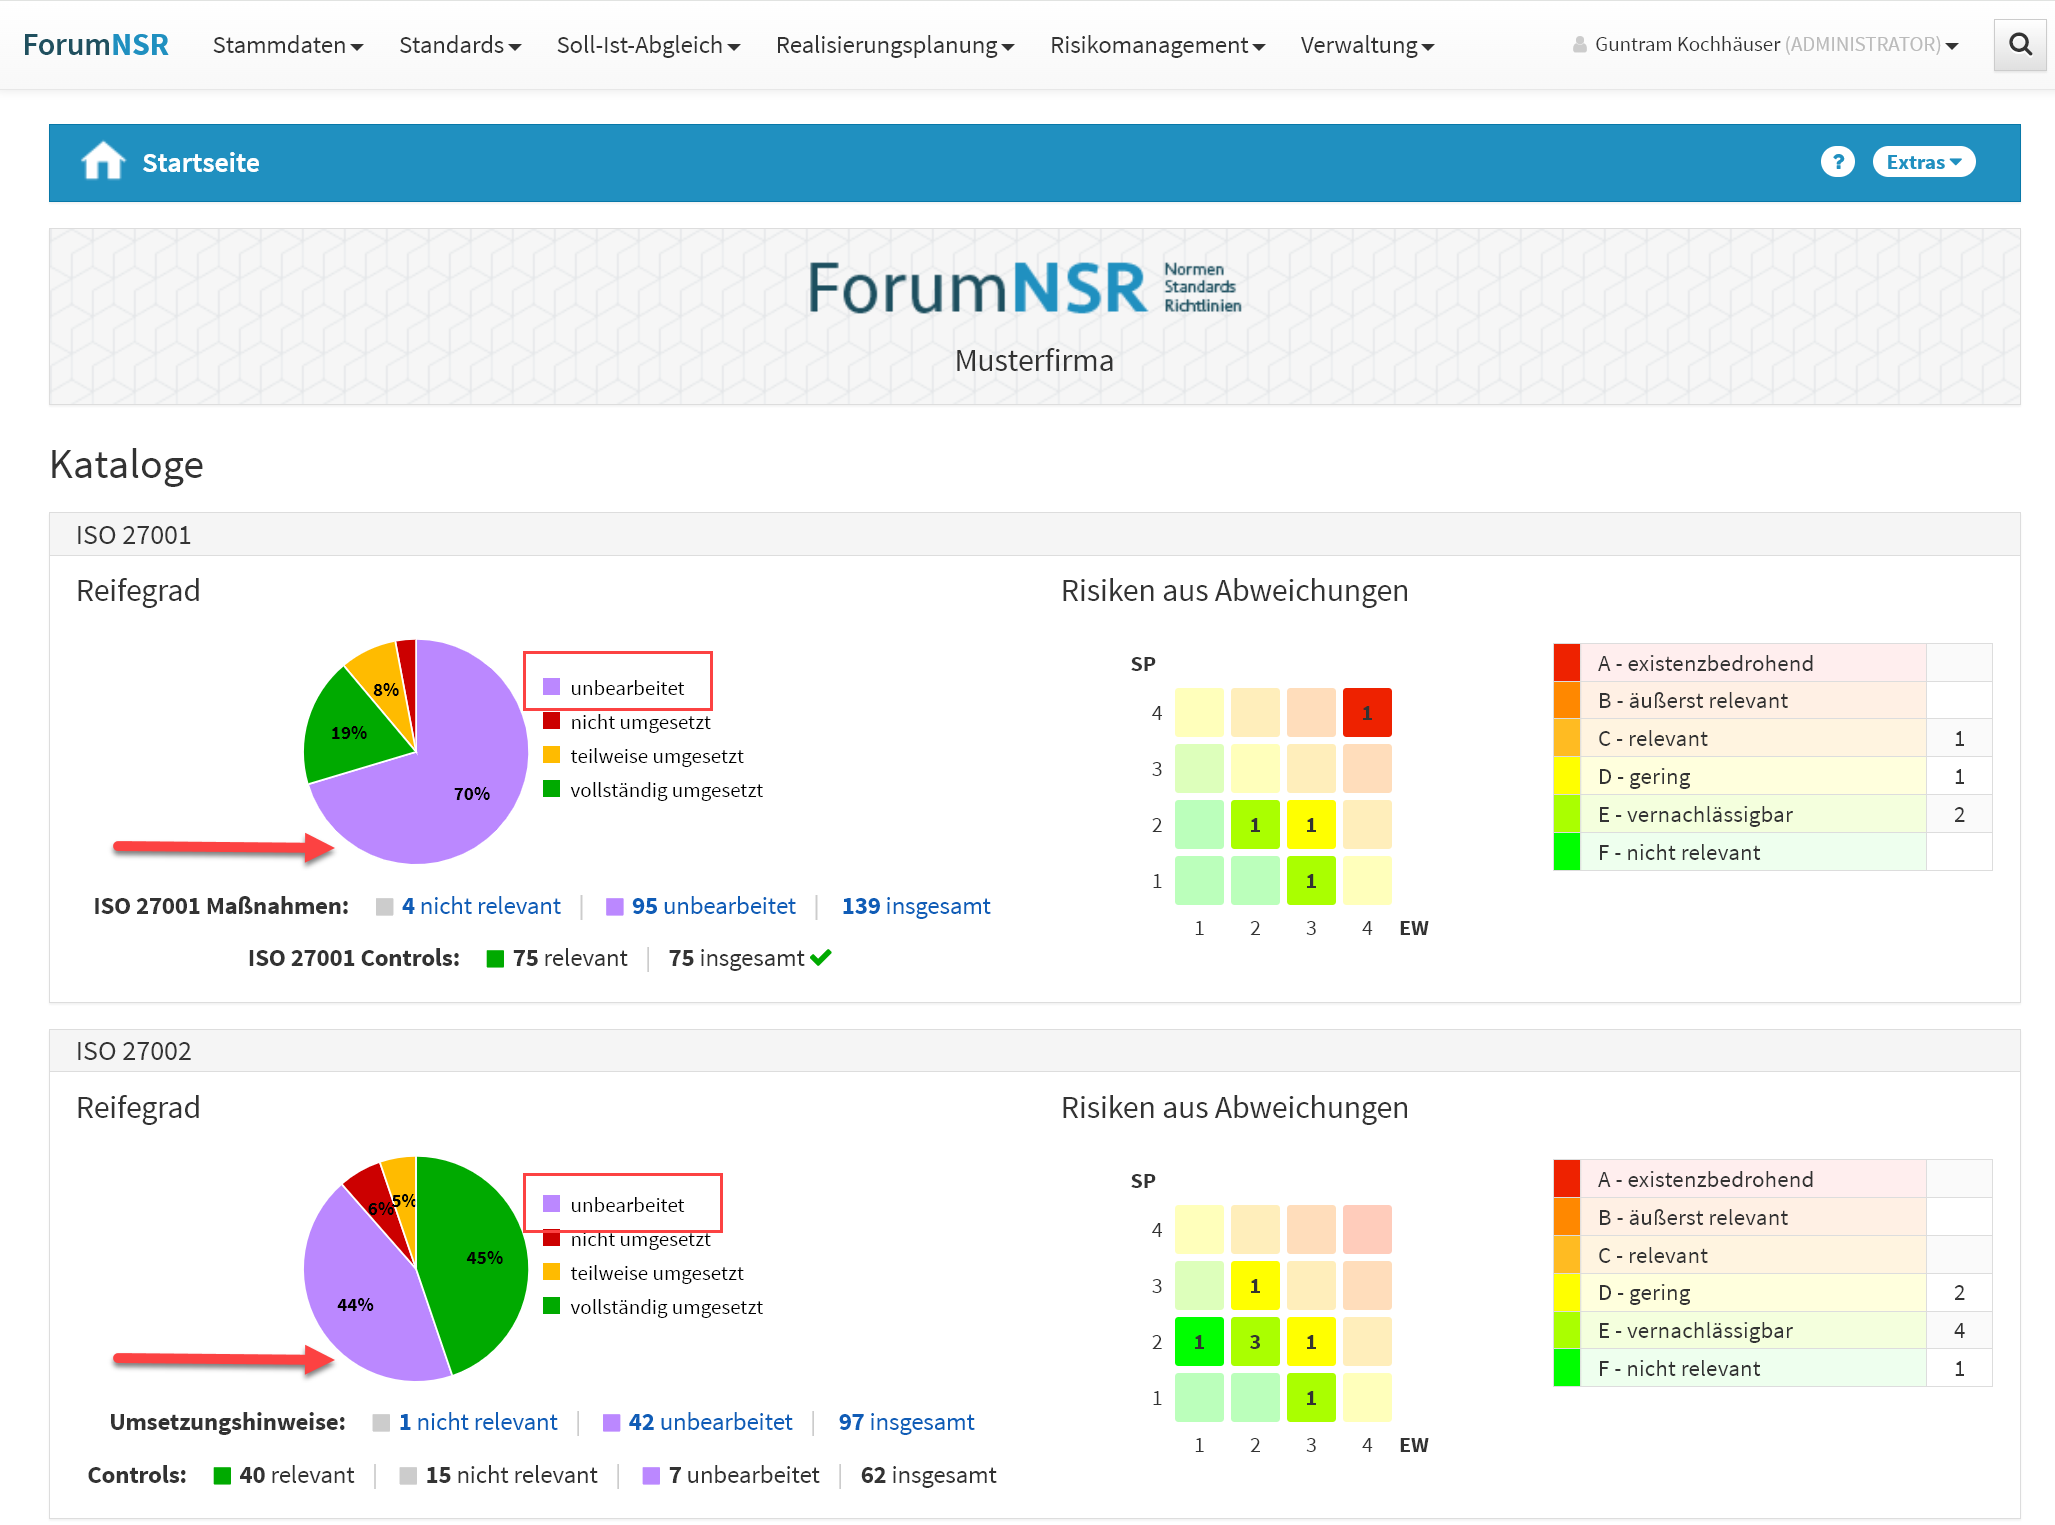2055x1525 pixels.
Task: Toggle the 'unbearbeitet' legend entry in the ISO 27001 chart
Action: point(626,688)
